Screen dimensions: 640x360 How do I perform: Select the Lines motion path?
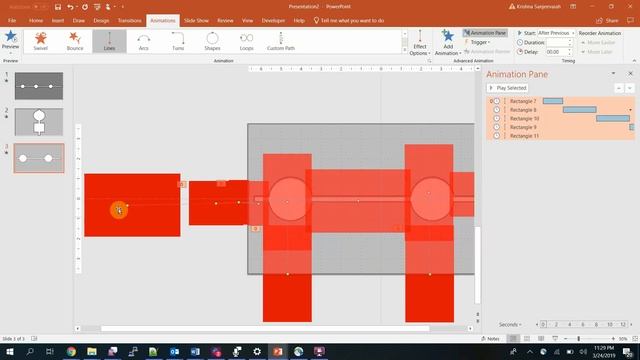(109, 41)
